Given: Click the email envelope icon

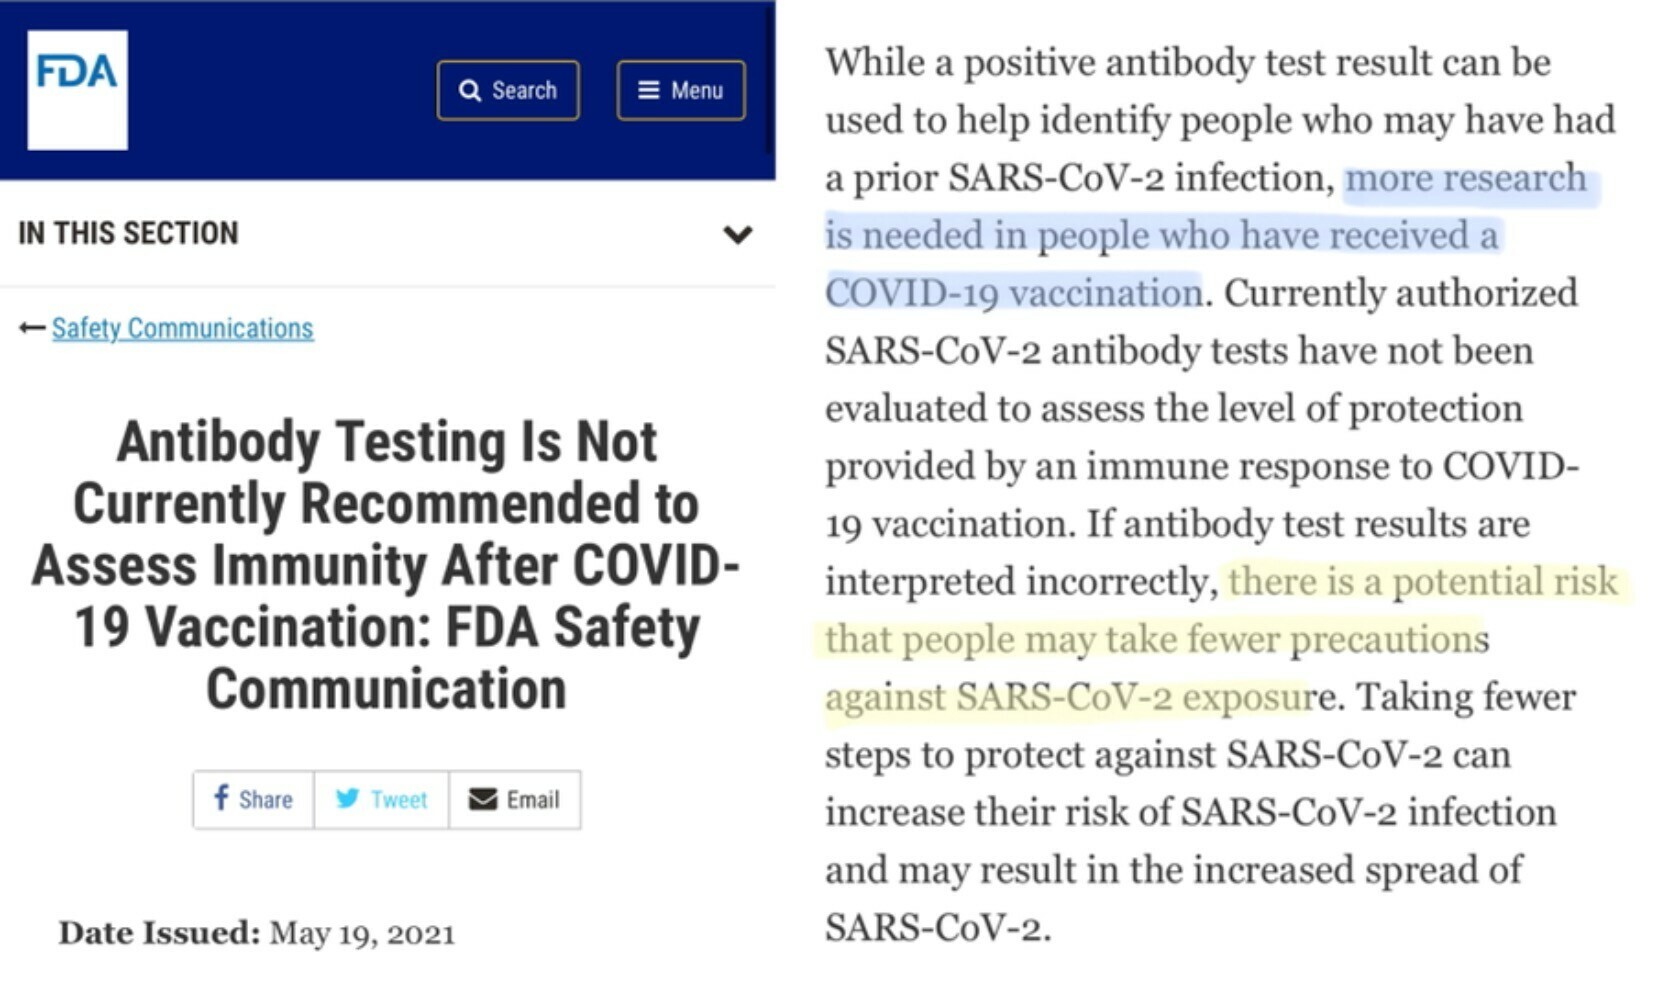Looking at the screenshot, I should (483, 798).
